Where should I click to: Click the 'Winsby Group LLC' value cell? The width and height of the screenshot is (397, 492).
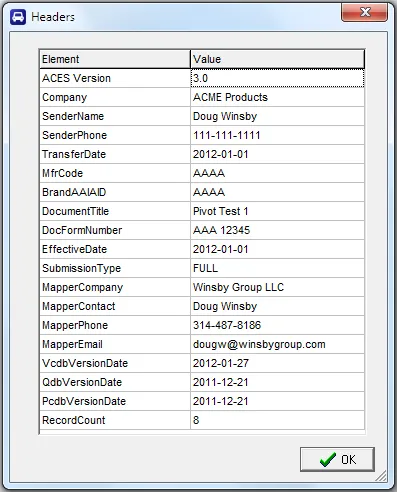point(277,287)
